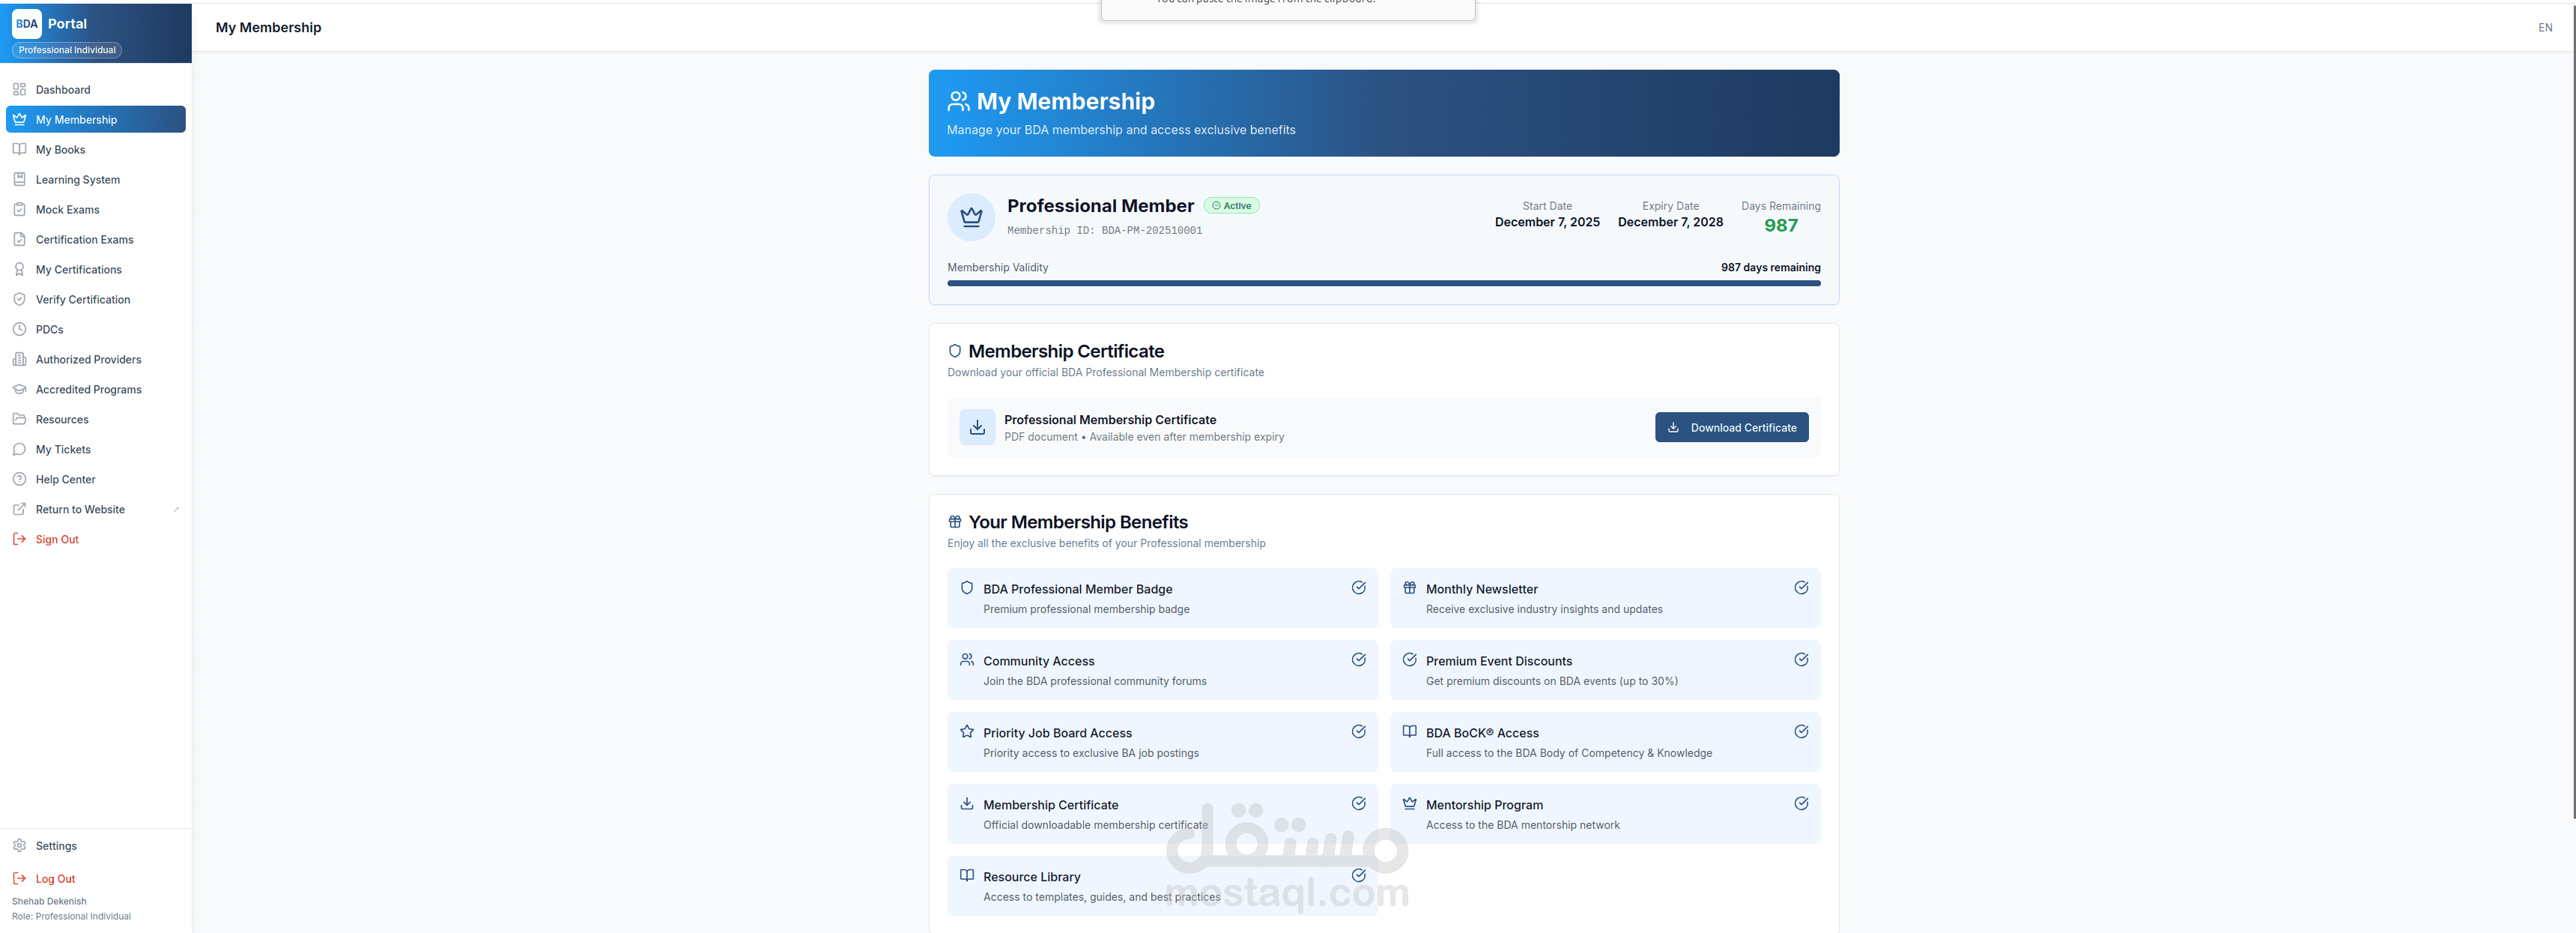Click the book icon on BDA BoCK® Access
2576x933 pixels.
pos(1409,732)
